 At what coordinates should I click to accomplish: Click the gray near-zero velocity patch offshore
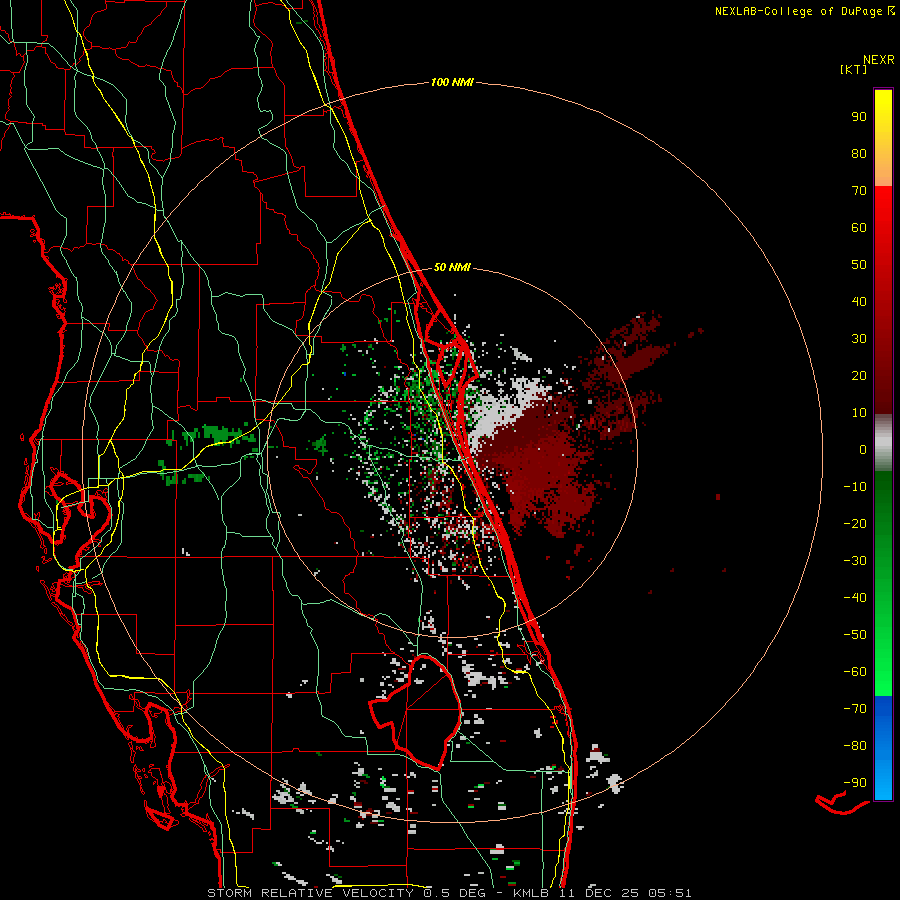click(505, 410)
